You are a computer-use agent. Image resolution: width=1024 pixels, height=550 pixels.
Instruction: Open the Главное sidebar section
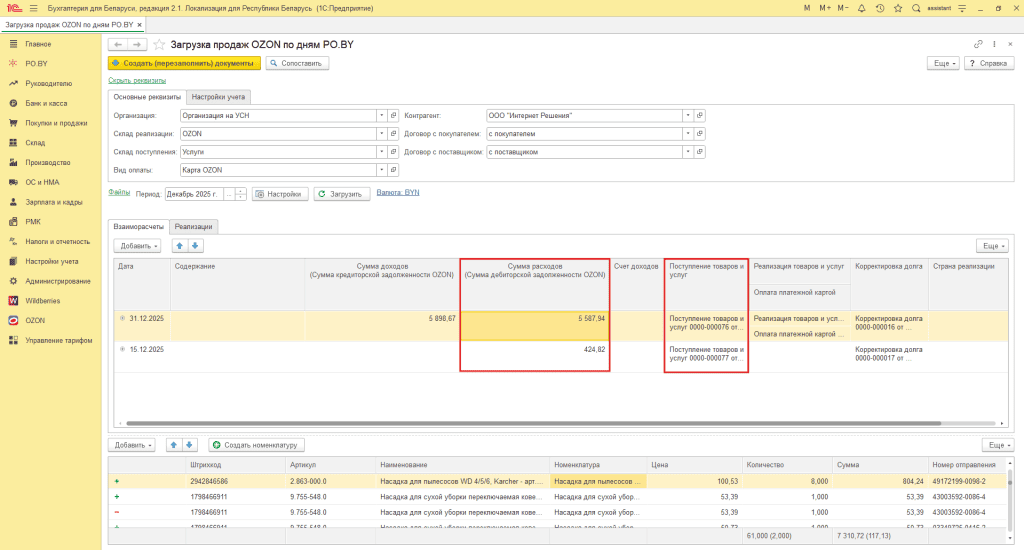coord(38,44)
